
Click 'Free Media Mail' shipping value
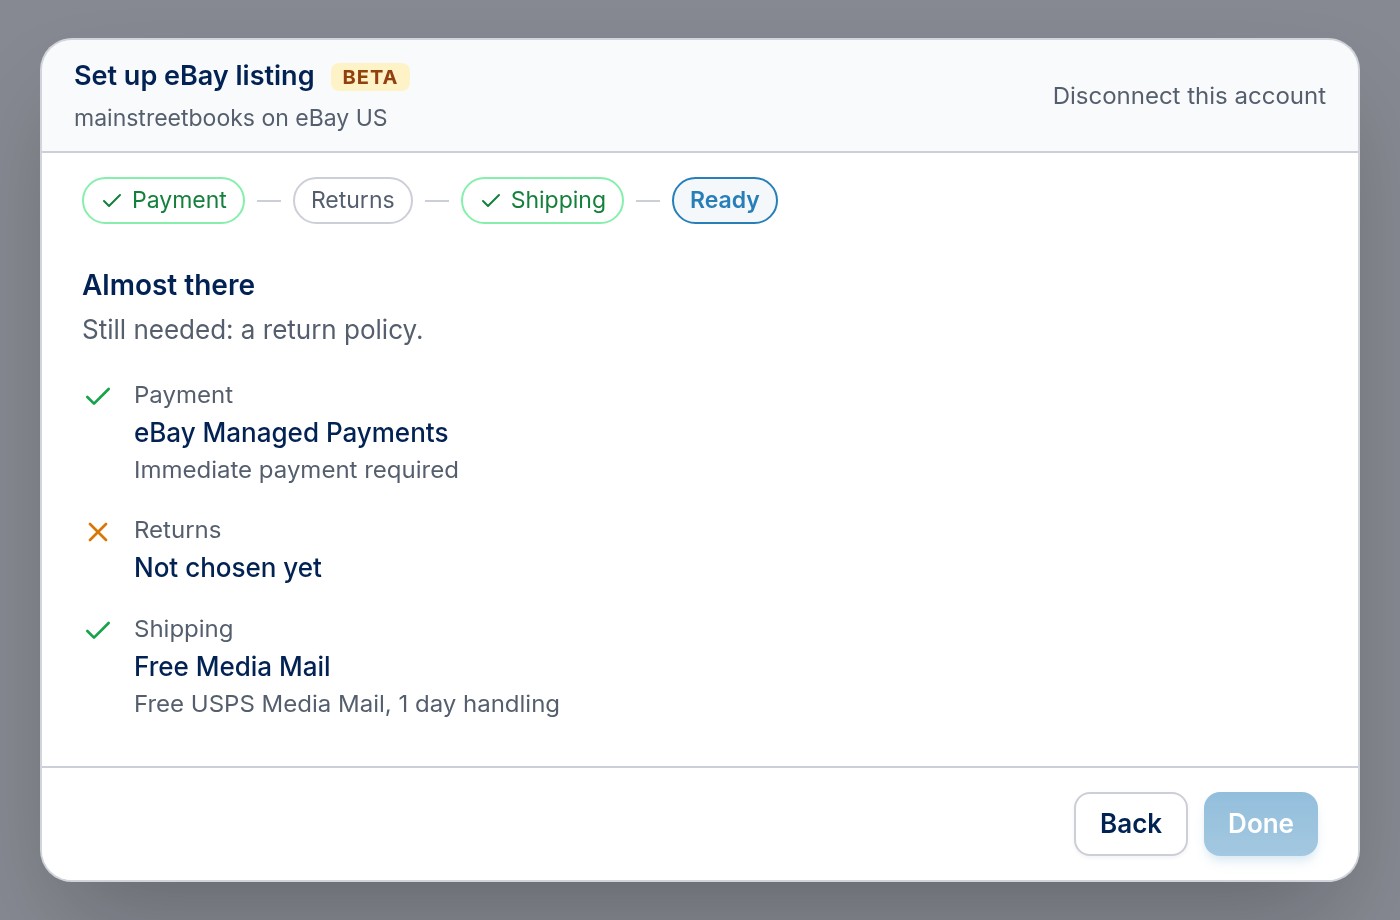click(232, 667)
